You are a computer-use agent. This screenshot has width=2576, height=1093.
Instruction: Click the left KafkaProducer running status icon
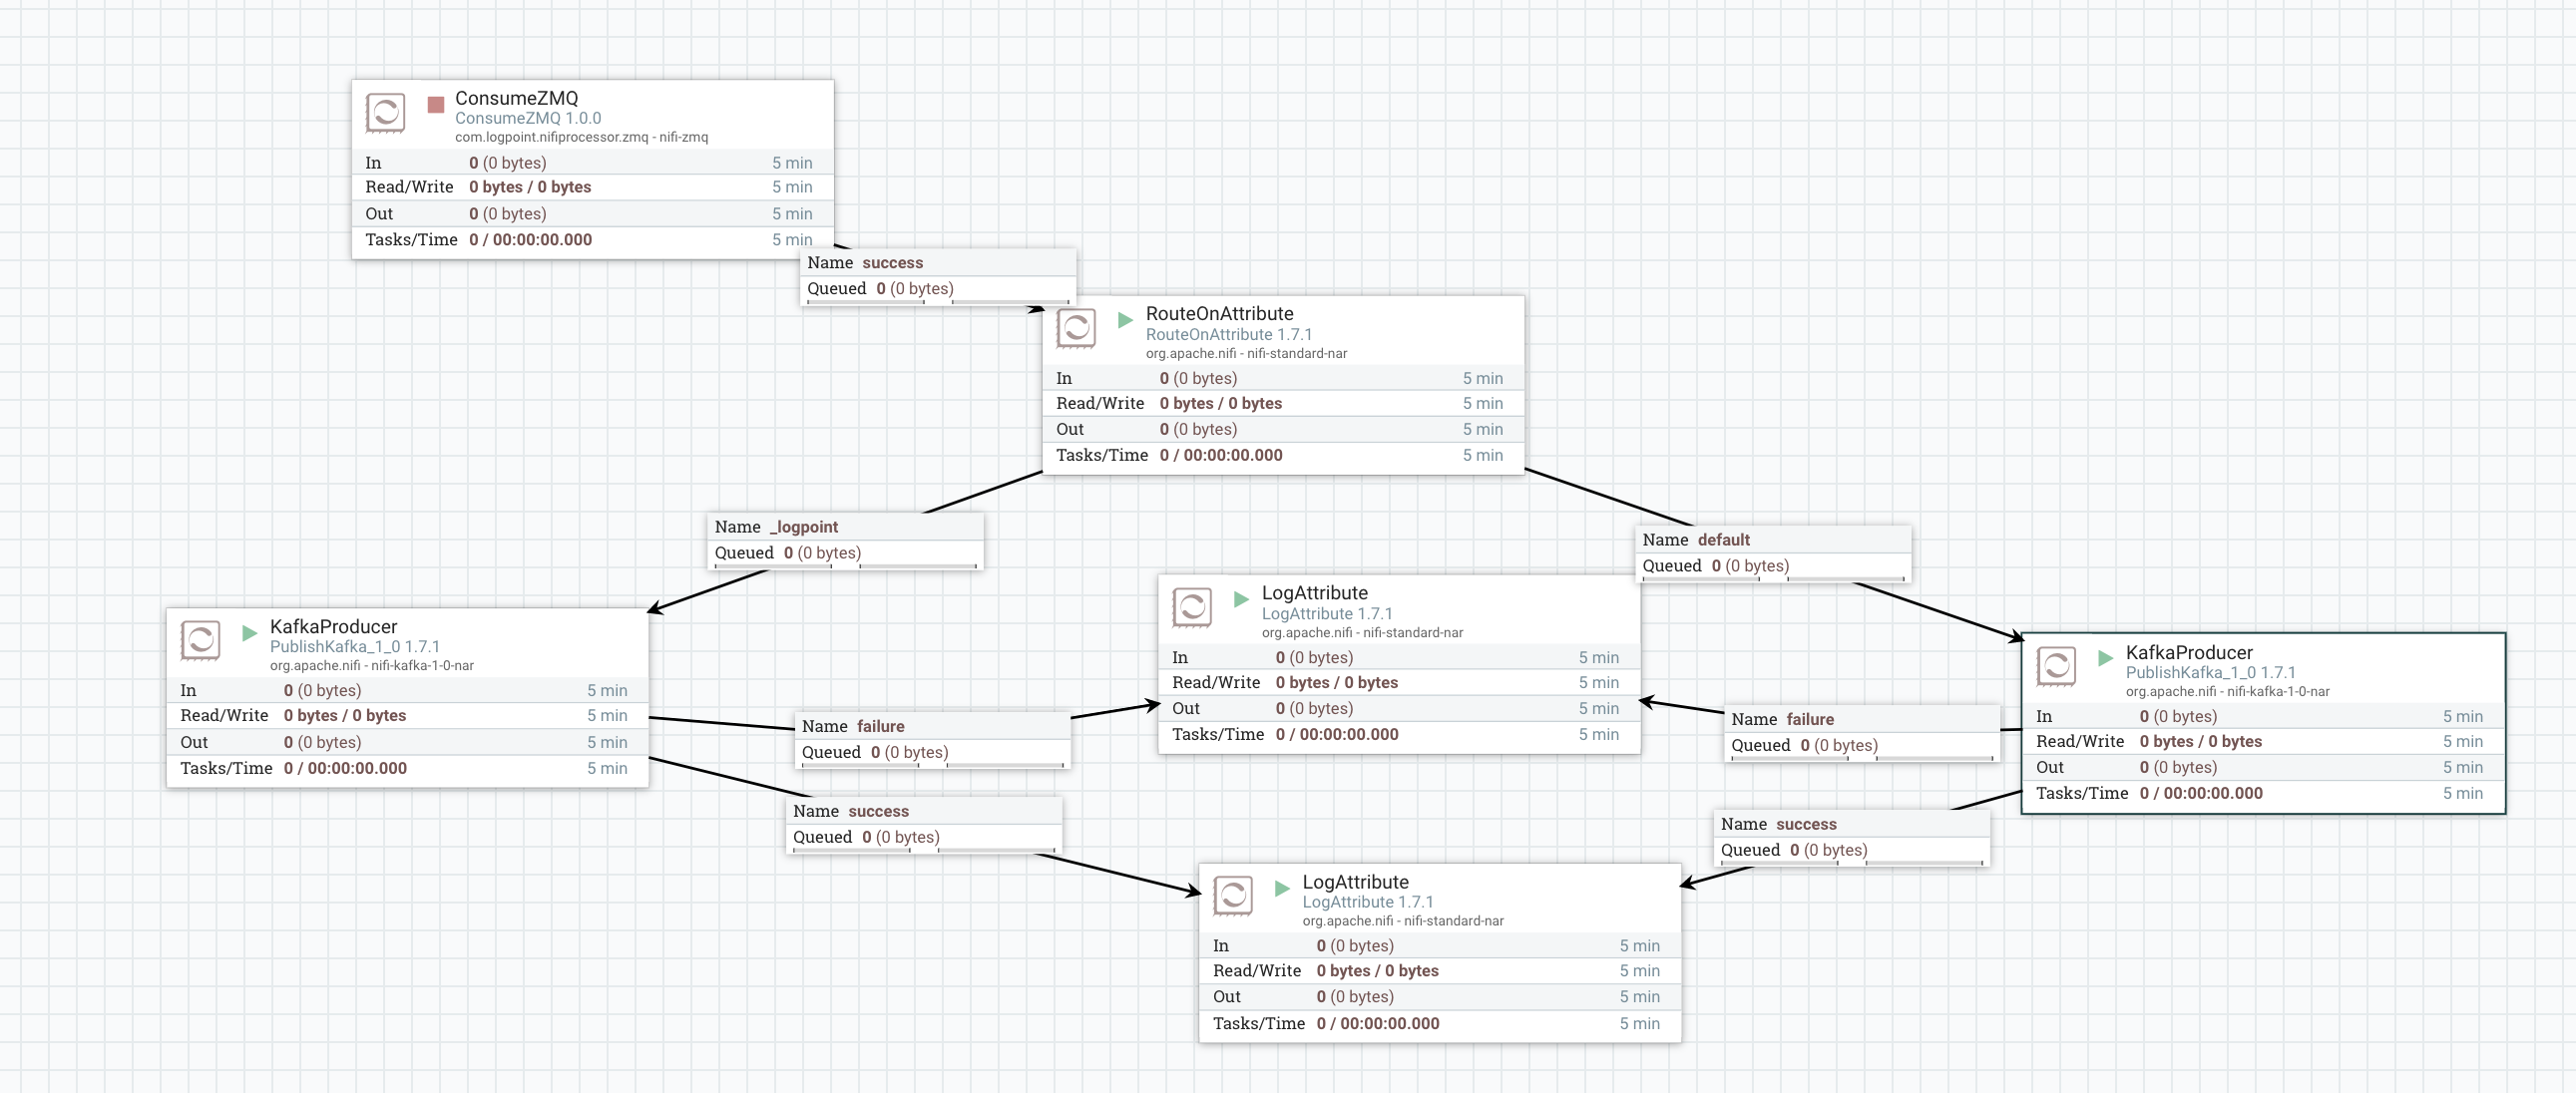(250, 632)
